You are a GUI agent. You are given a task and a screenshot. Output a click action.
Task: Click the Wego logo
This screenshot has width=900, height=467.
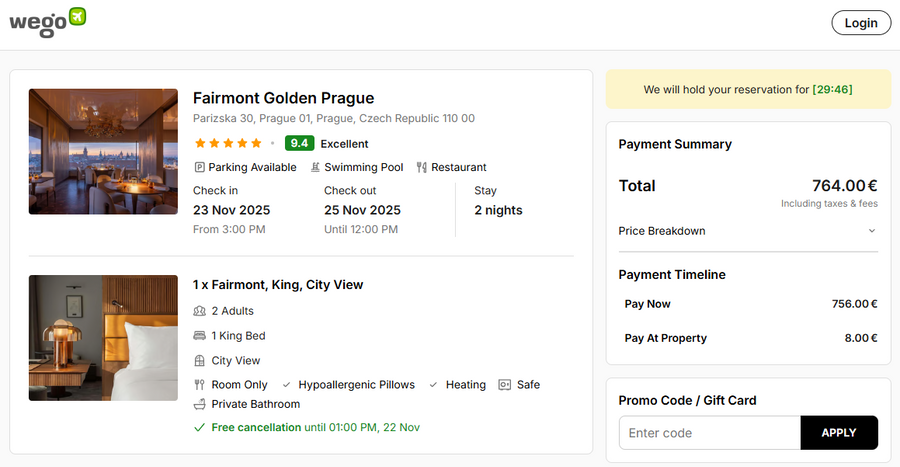pos(47,22)
